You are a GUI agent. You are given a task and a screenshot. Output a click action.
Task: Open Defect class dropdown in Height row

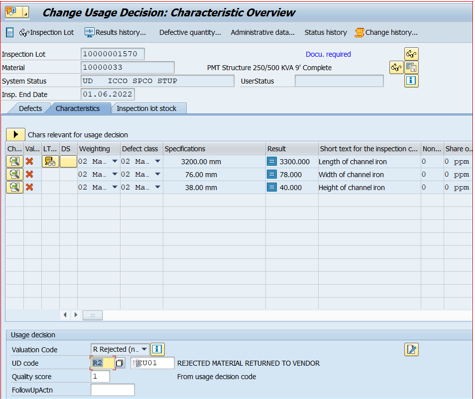pyautogui.click(x=158, y=187)
